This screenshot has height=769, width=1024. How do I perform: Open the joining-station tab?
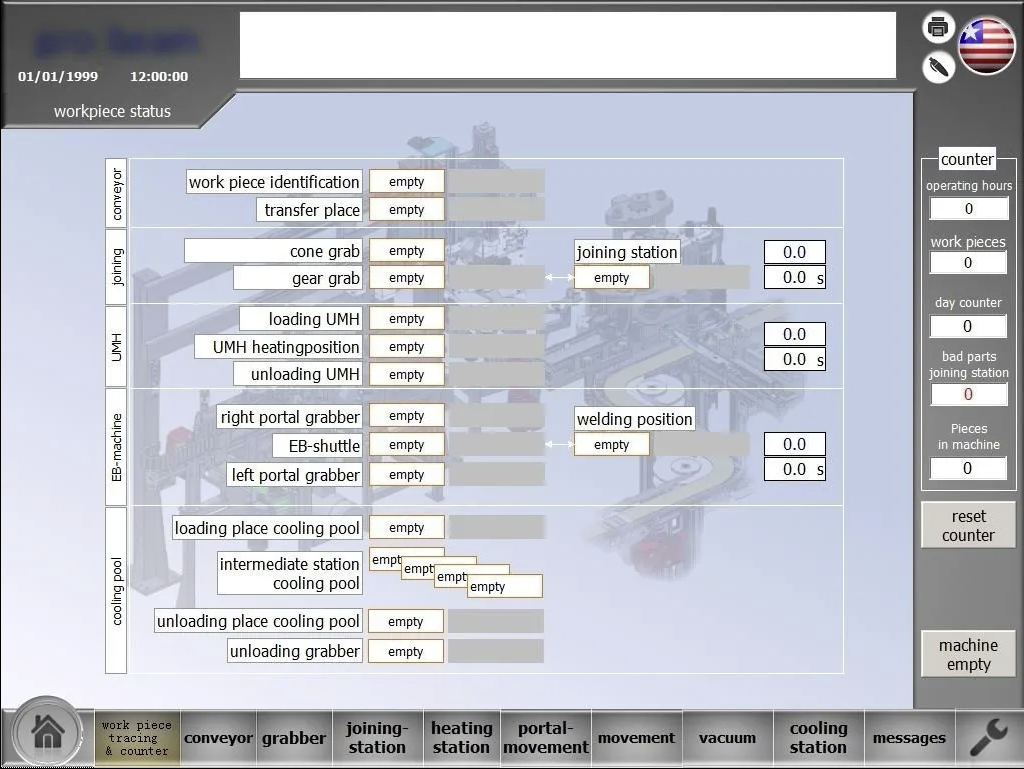click(377, 738)
